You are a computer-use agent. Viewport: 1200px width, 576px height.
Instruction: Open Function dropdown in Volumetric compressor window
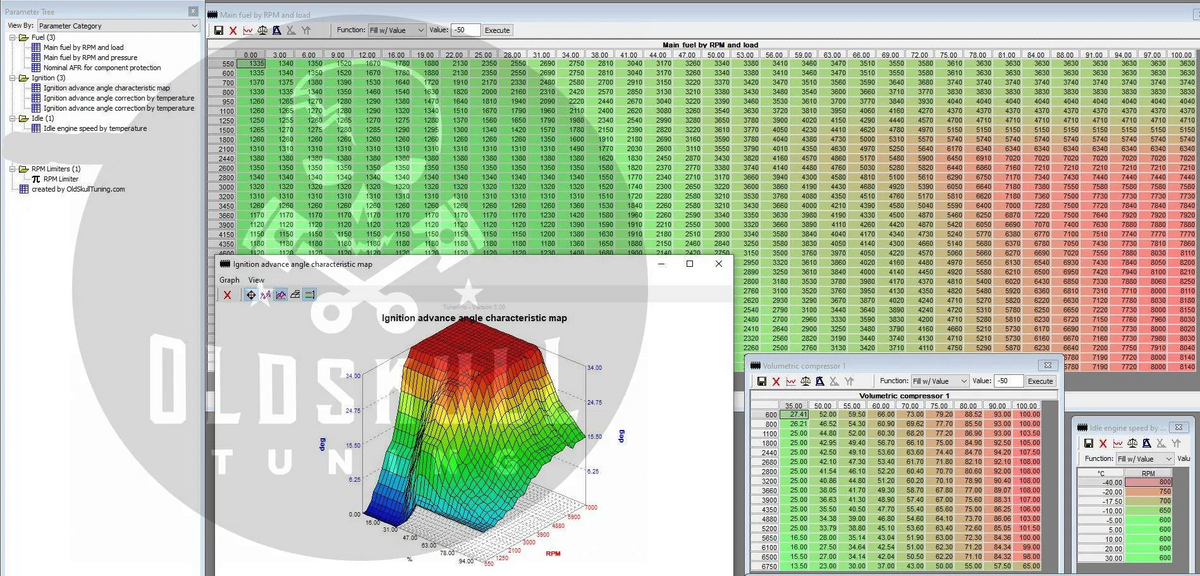pos(939,381)
